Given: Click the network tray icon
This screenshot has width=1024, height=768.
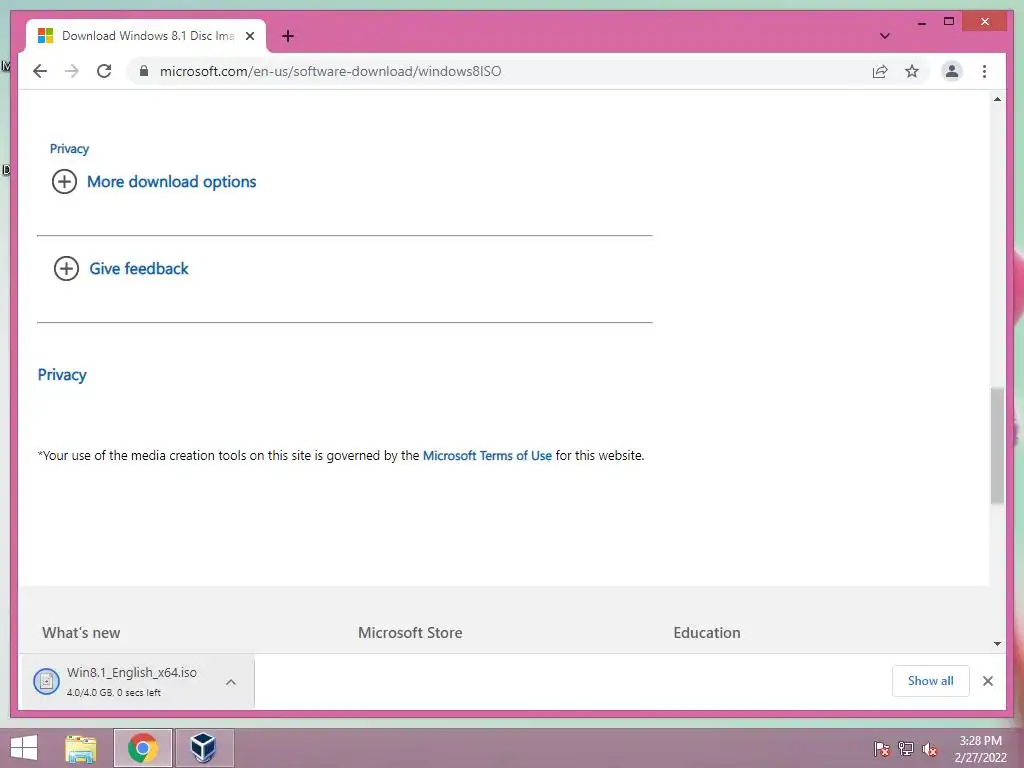Looking at the screenshot, I should pyautogui.click(x=906, y=748).
